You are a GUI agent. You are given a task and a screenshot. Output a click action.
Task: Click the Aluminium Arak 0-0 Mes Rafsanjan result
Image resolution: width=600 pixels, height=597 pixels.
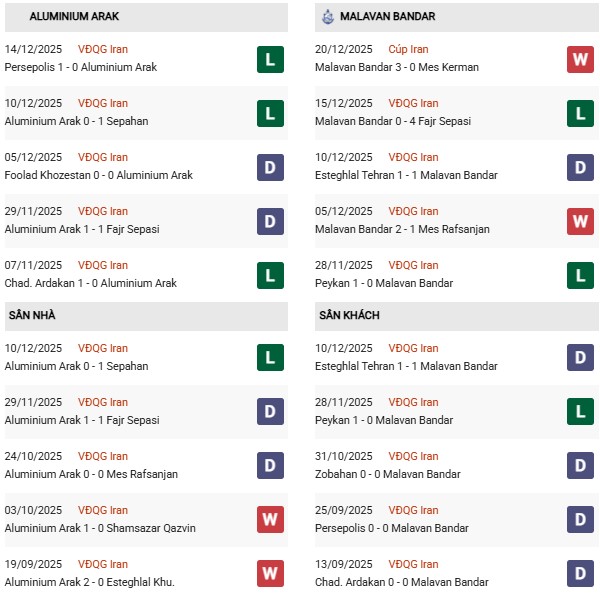[x=91, y=474]
